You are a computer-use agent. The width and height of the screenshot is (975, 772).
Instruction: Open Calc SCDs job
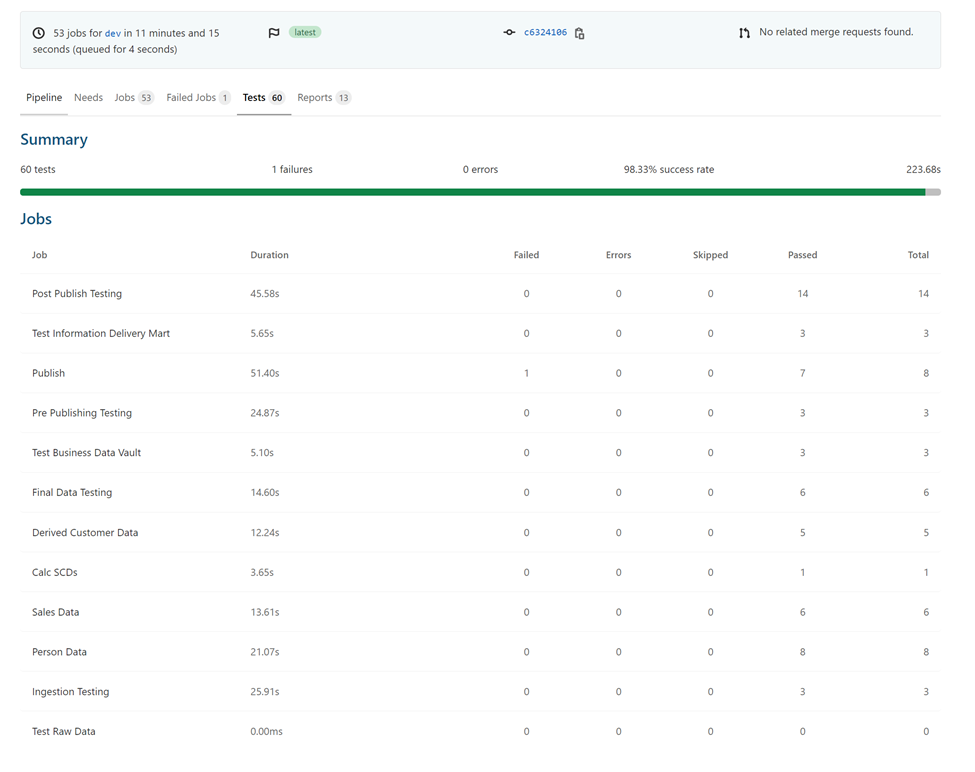[480, 572]
